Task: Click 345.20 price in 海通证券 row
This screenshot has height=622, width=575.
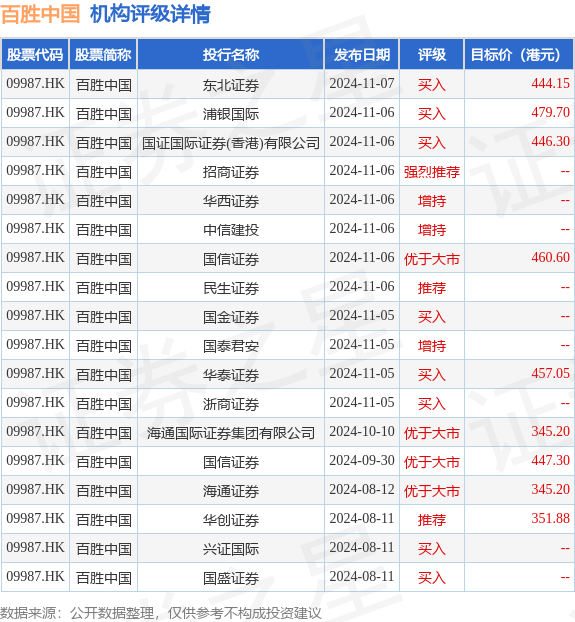Action: tap(550, 489)
